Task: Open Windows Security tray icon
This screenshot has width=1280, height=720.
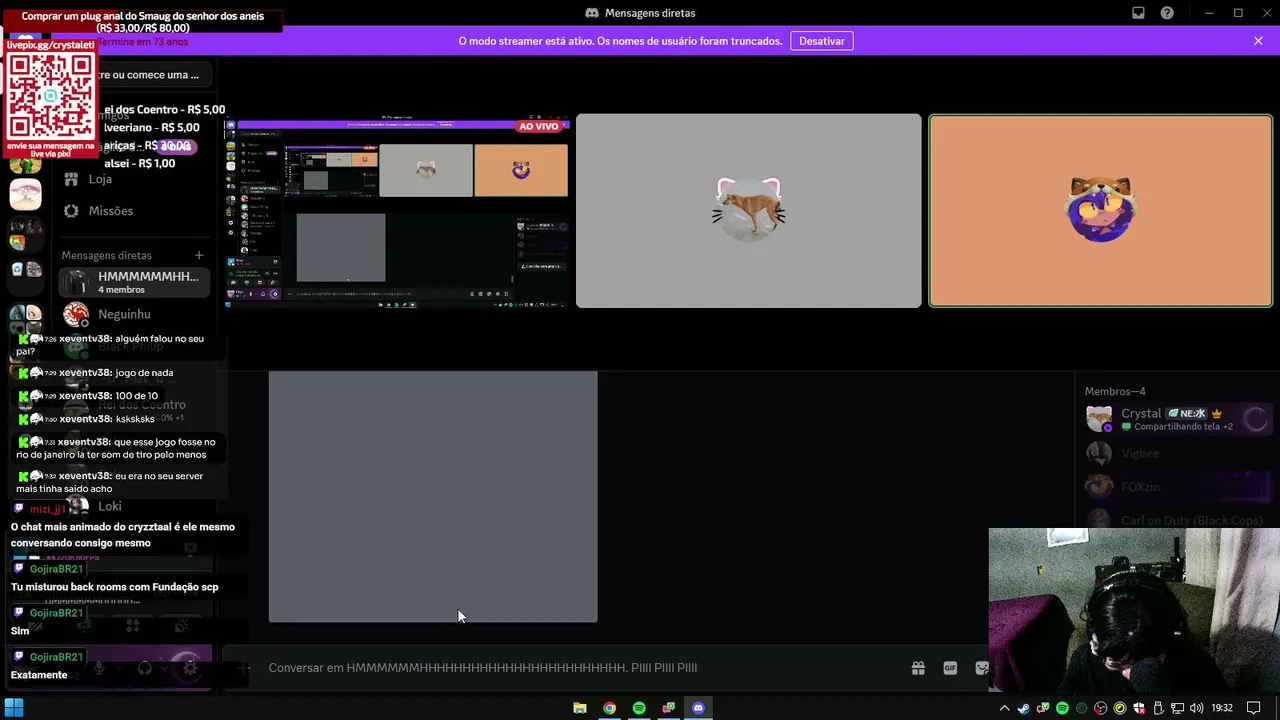Action: click(x=1139, y=708)
